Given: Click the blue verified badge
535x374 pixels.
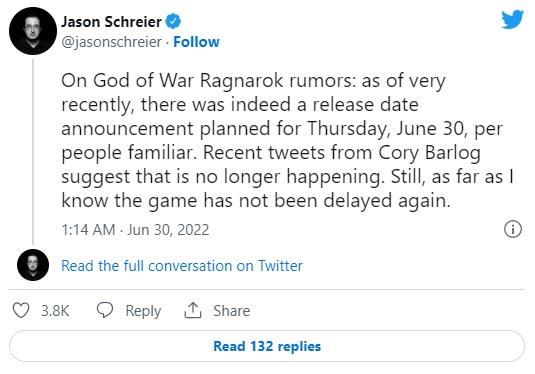Looking at the screenshot, I should (x=173, y=21).
